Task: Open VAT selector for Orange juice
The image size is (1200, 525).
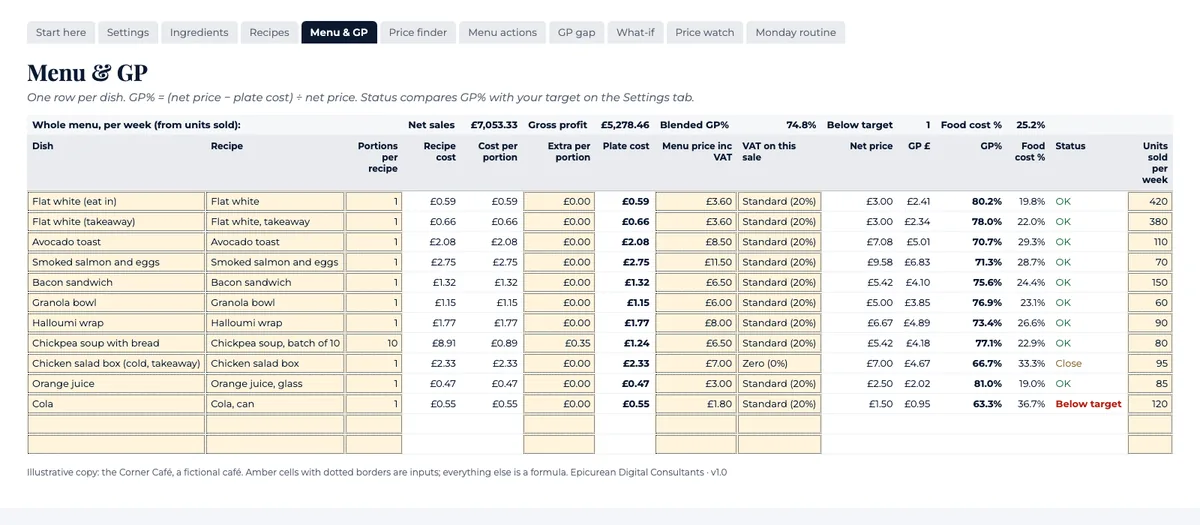Action: pos(780,383)
